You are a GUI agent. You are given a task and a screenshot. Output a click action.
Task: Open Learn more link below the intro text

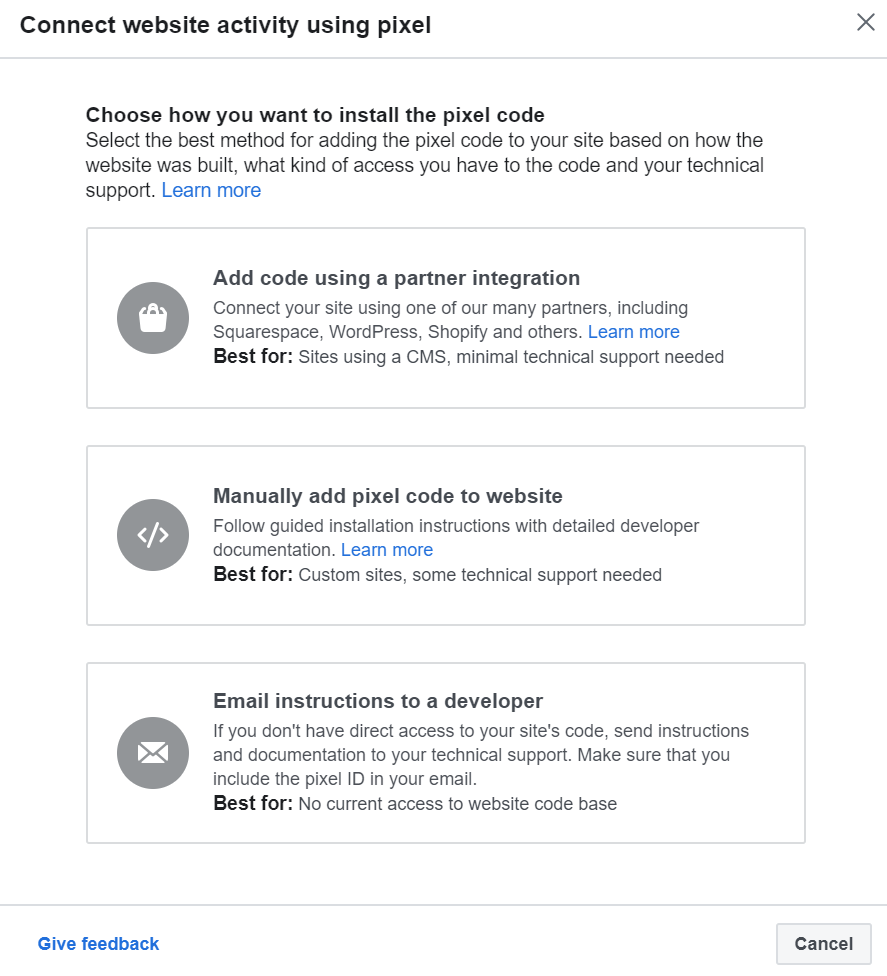[x=211, y=190]
